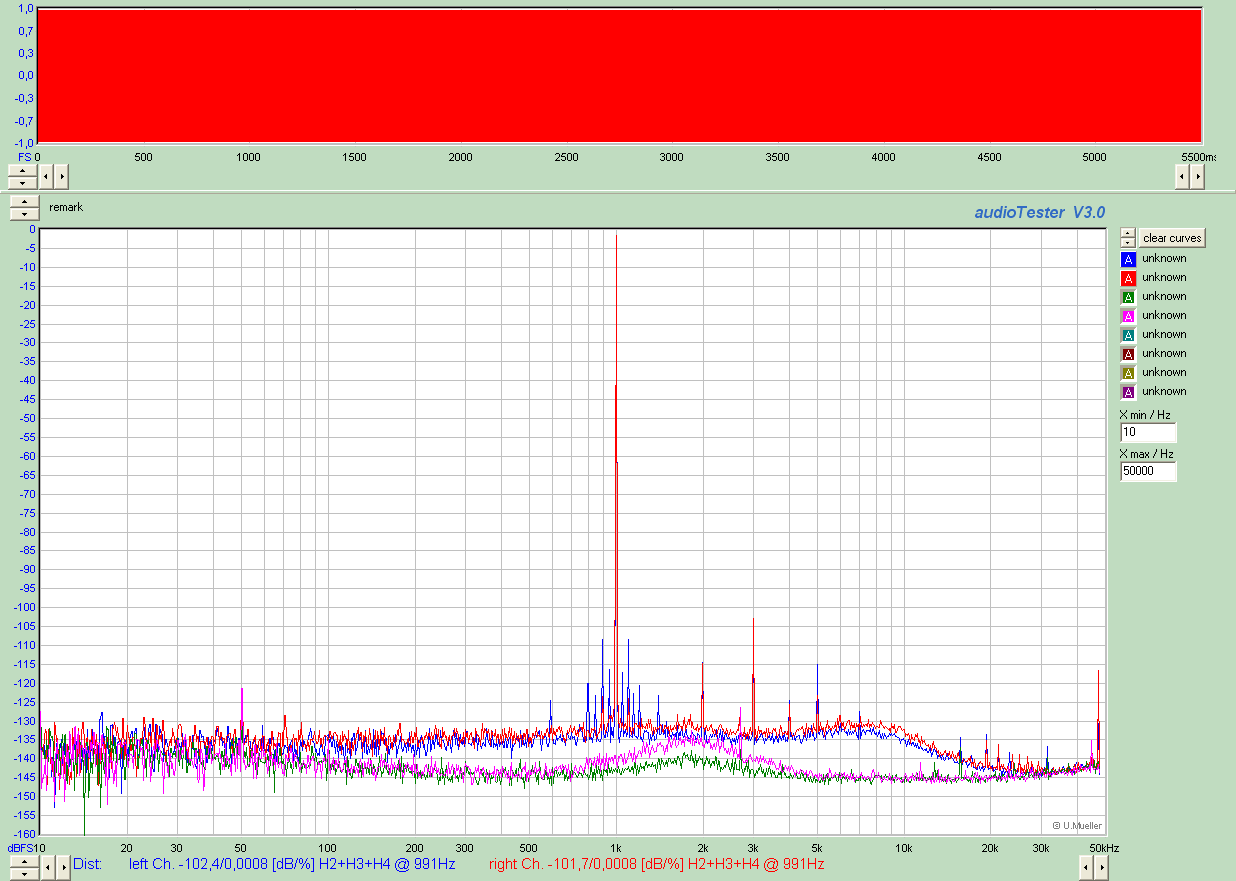Screen dimensions: 1236x881
Task: Click the unknown label beside the red curve
Action: (x=1164, y=277)
